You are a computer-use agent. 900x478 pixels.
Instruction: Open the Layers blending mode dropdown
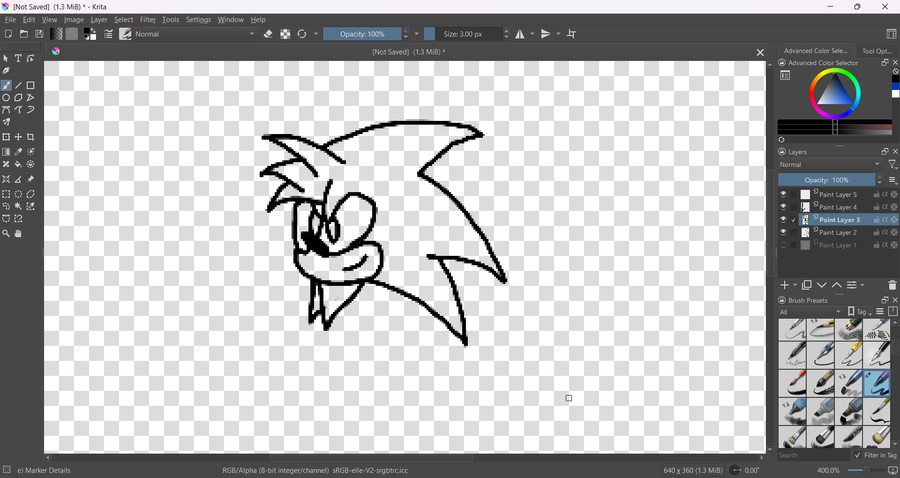829,164
